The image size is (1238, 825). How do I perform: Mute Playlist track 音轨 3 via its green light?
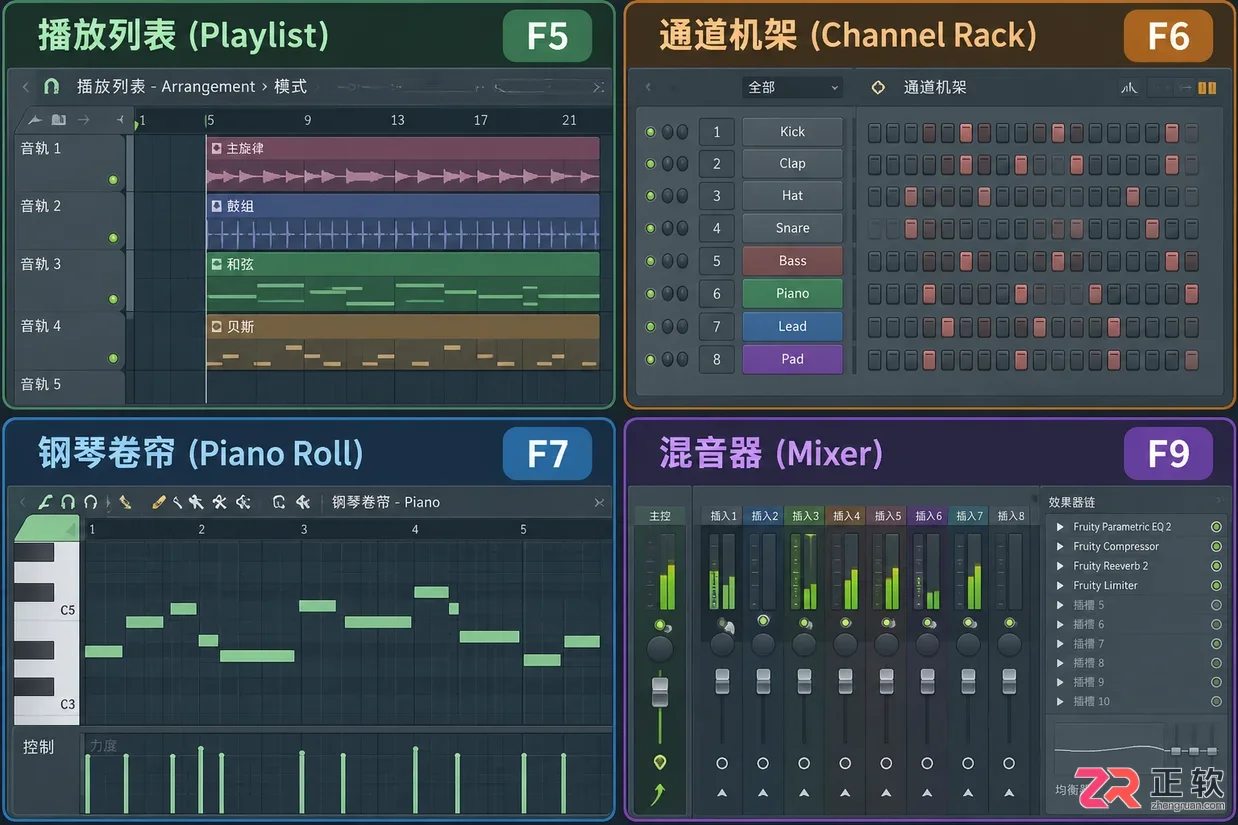pyautogui.click(x=113, y=299)
